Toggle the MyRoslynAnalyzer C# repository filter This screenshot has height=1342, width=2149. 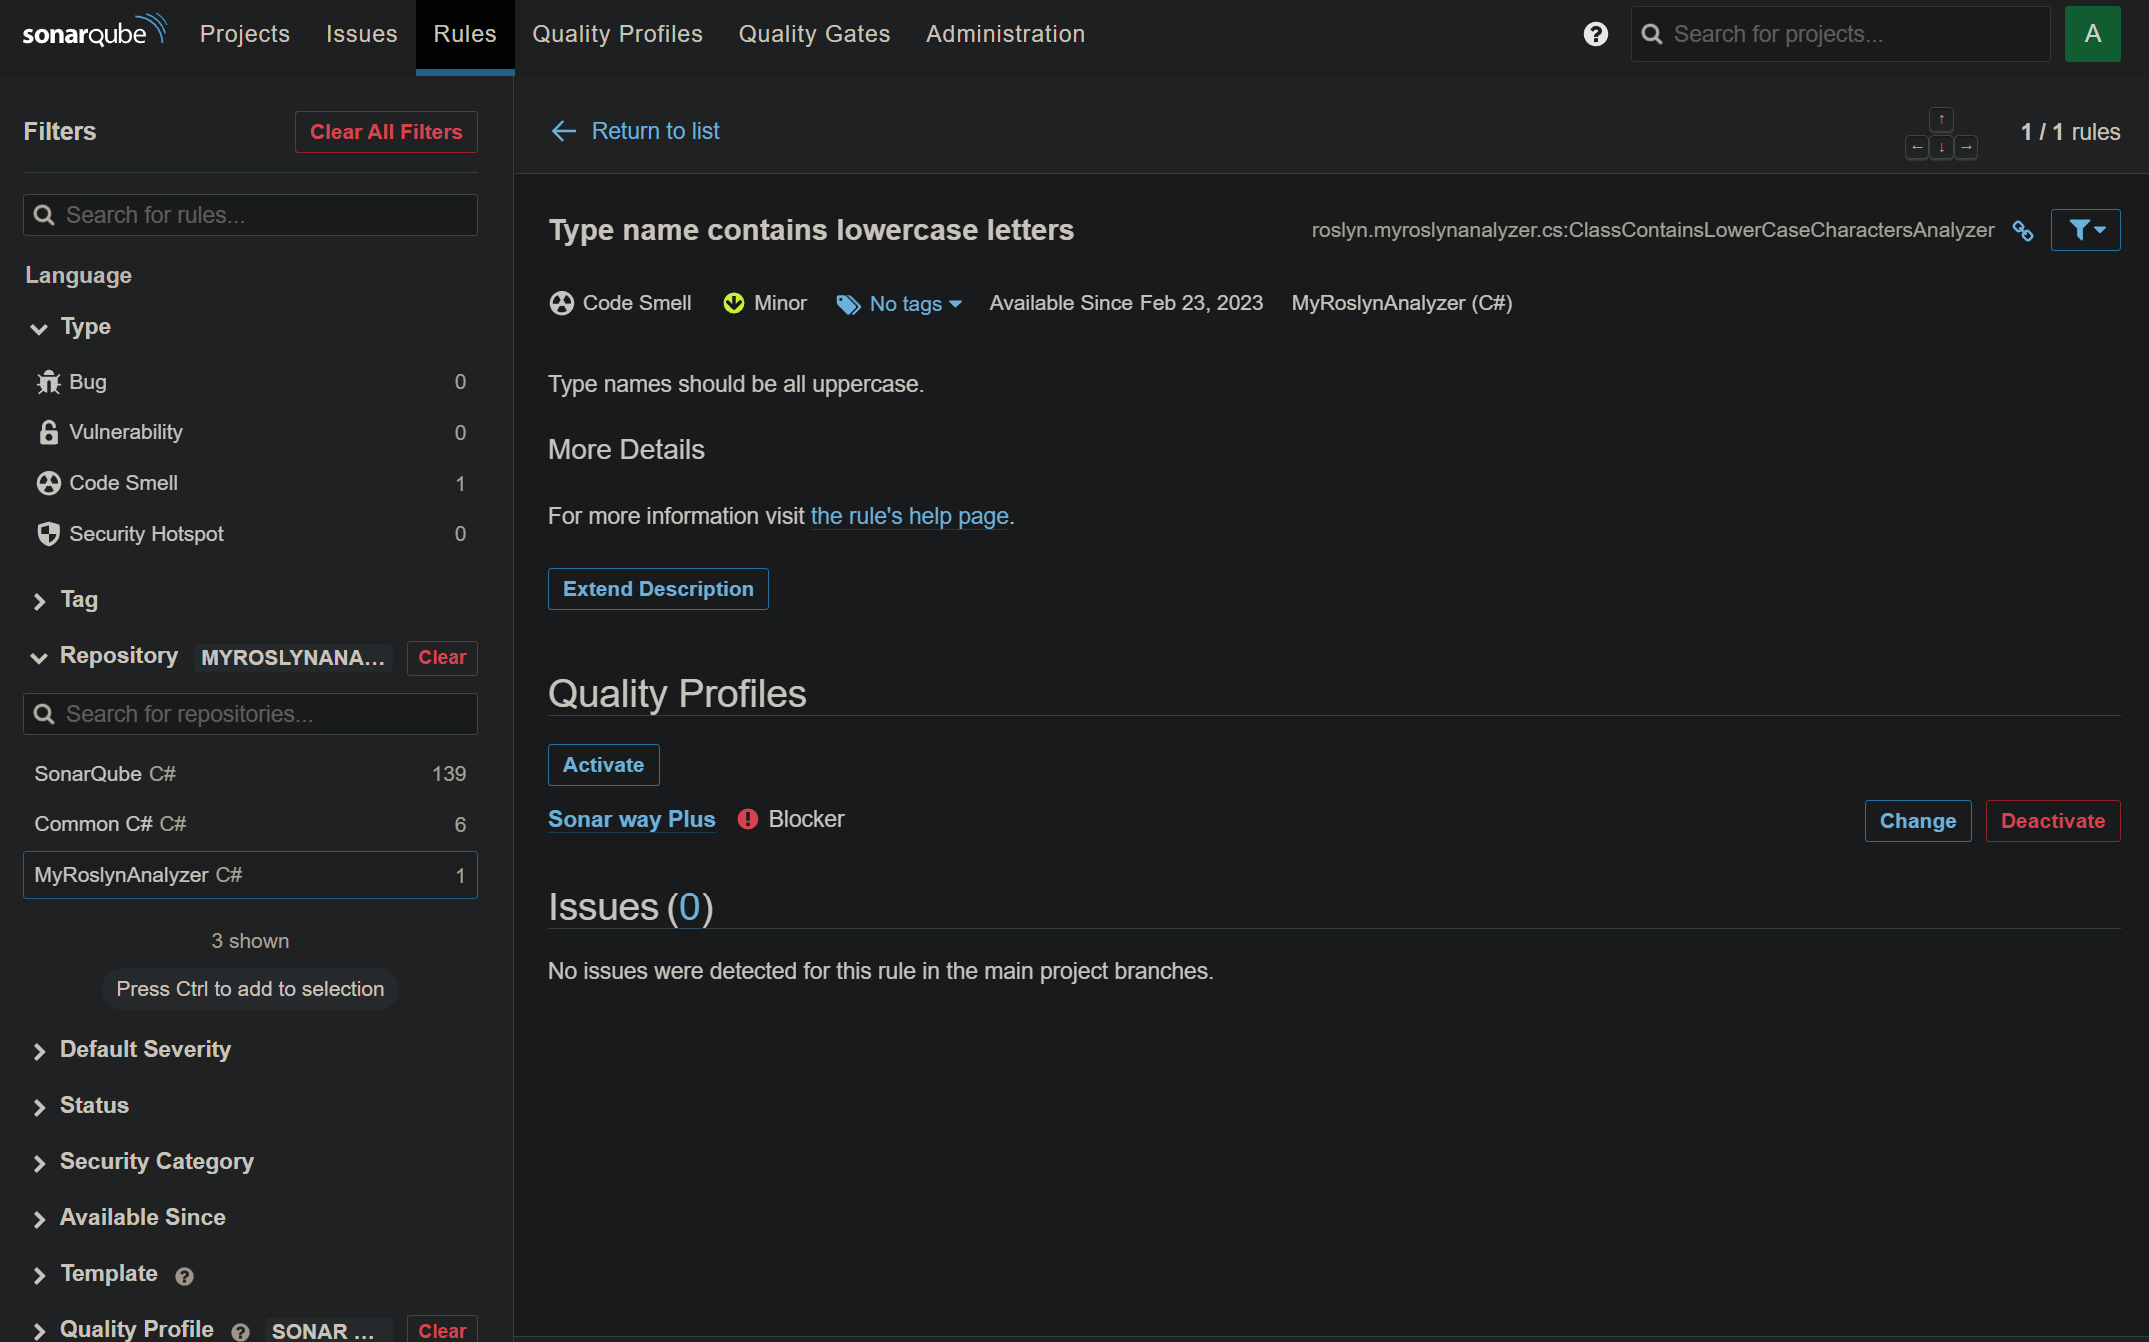(249, 874)
